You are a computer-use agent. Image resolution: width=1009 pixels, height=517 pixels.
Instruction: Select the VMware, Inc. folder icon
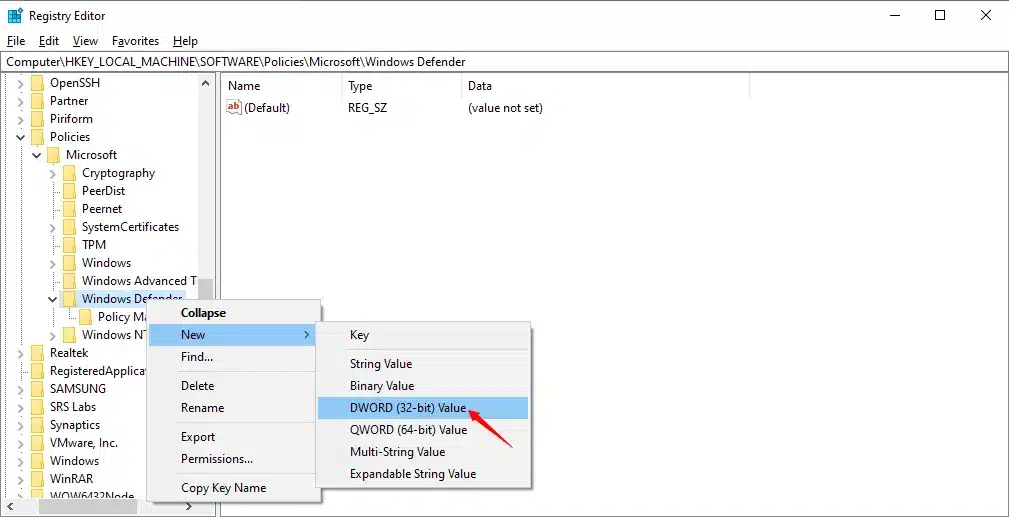point(38,443)
